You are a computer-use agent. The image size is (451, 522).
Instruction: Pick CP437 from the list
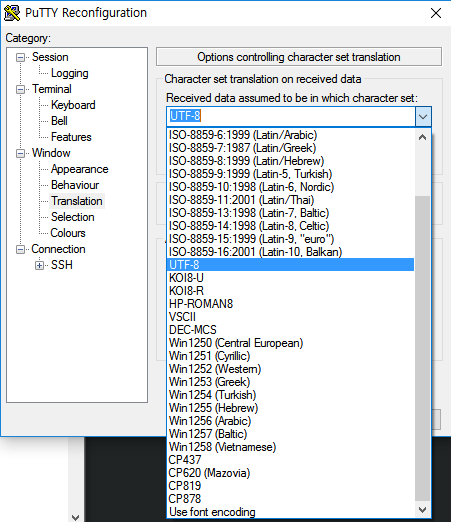[290, 460]
